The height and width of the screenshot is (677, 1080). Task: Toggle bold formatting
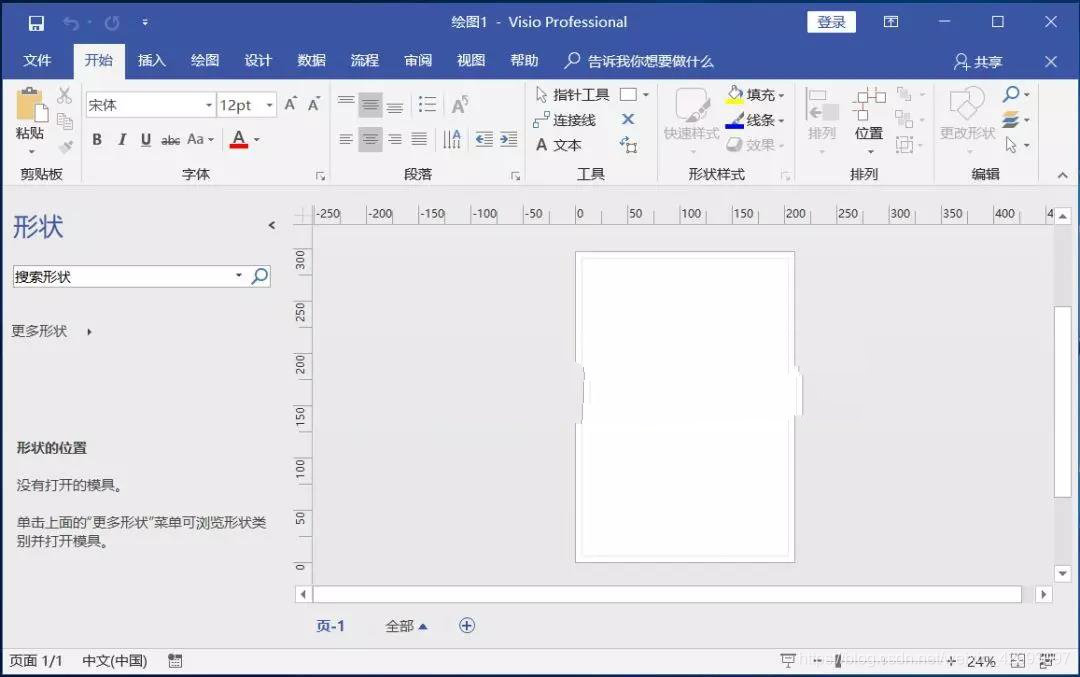tap(97, 140)
